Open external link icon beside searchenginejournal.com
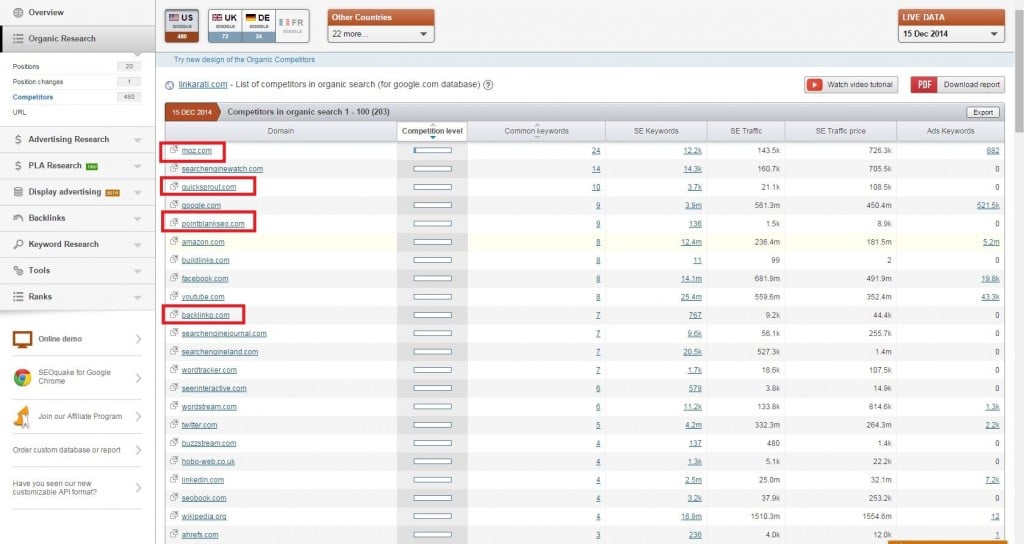 click(174, 333)
